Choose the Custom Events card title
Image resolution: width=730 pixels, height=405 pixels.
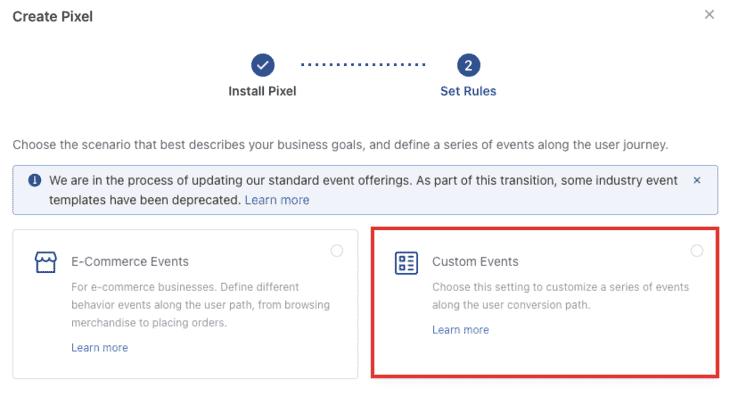(x=475, y=262)
